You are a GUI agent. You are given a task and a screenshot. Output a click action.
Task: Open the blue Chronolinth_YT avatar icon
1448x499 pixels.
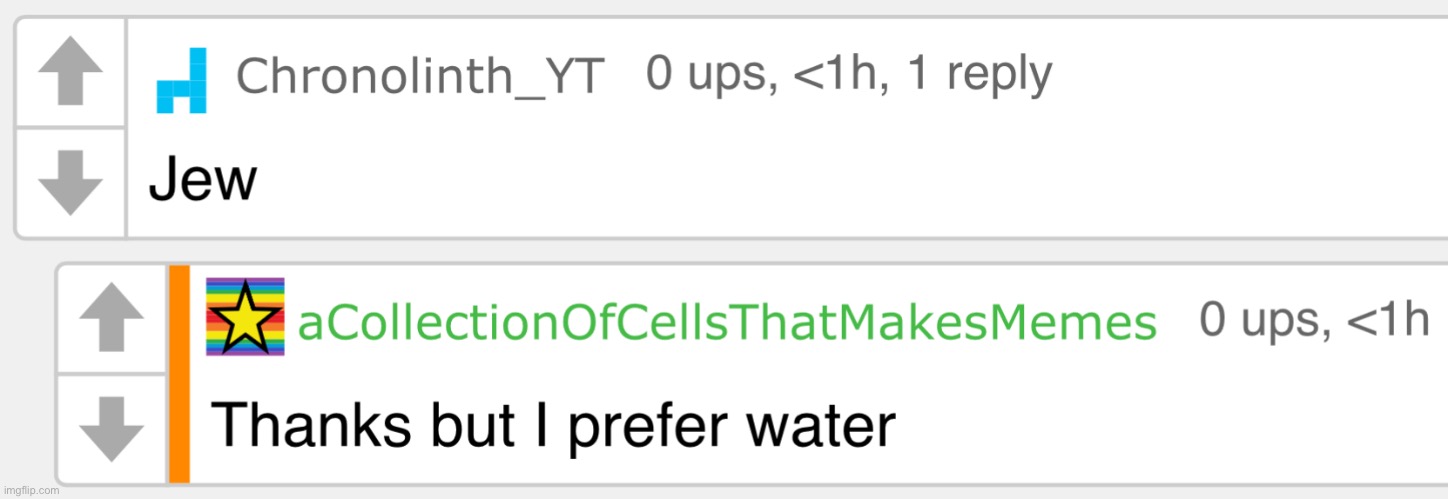click(x=182, y=80)
